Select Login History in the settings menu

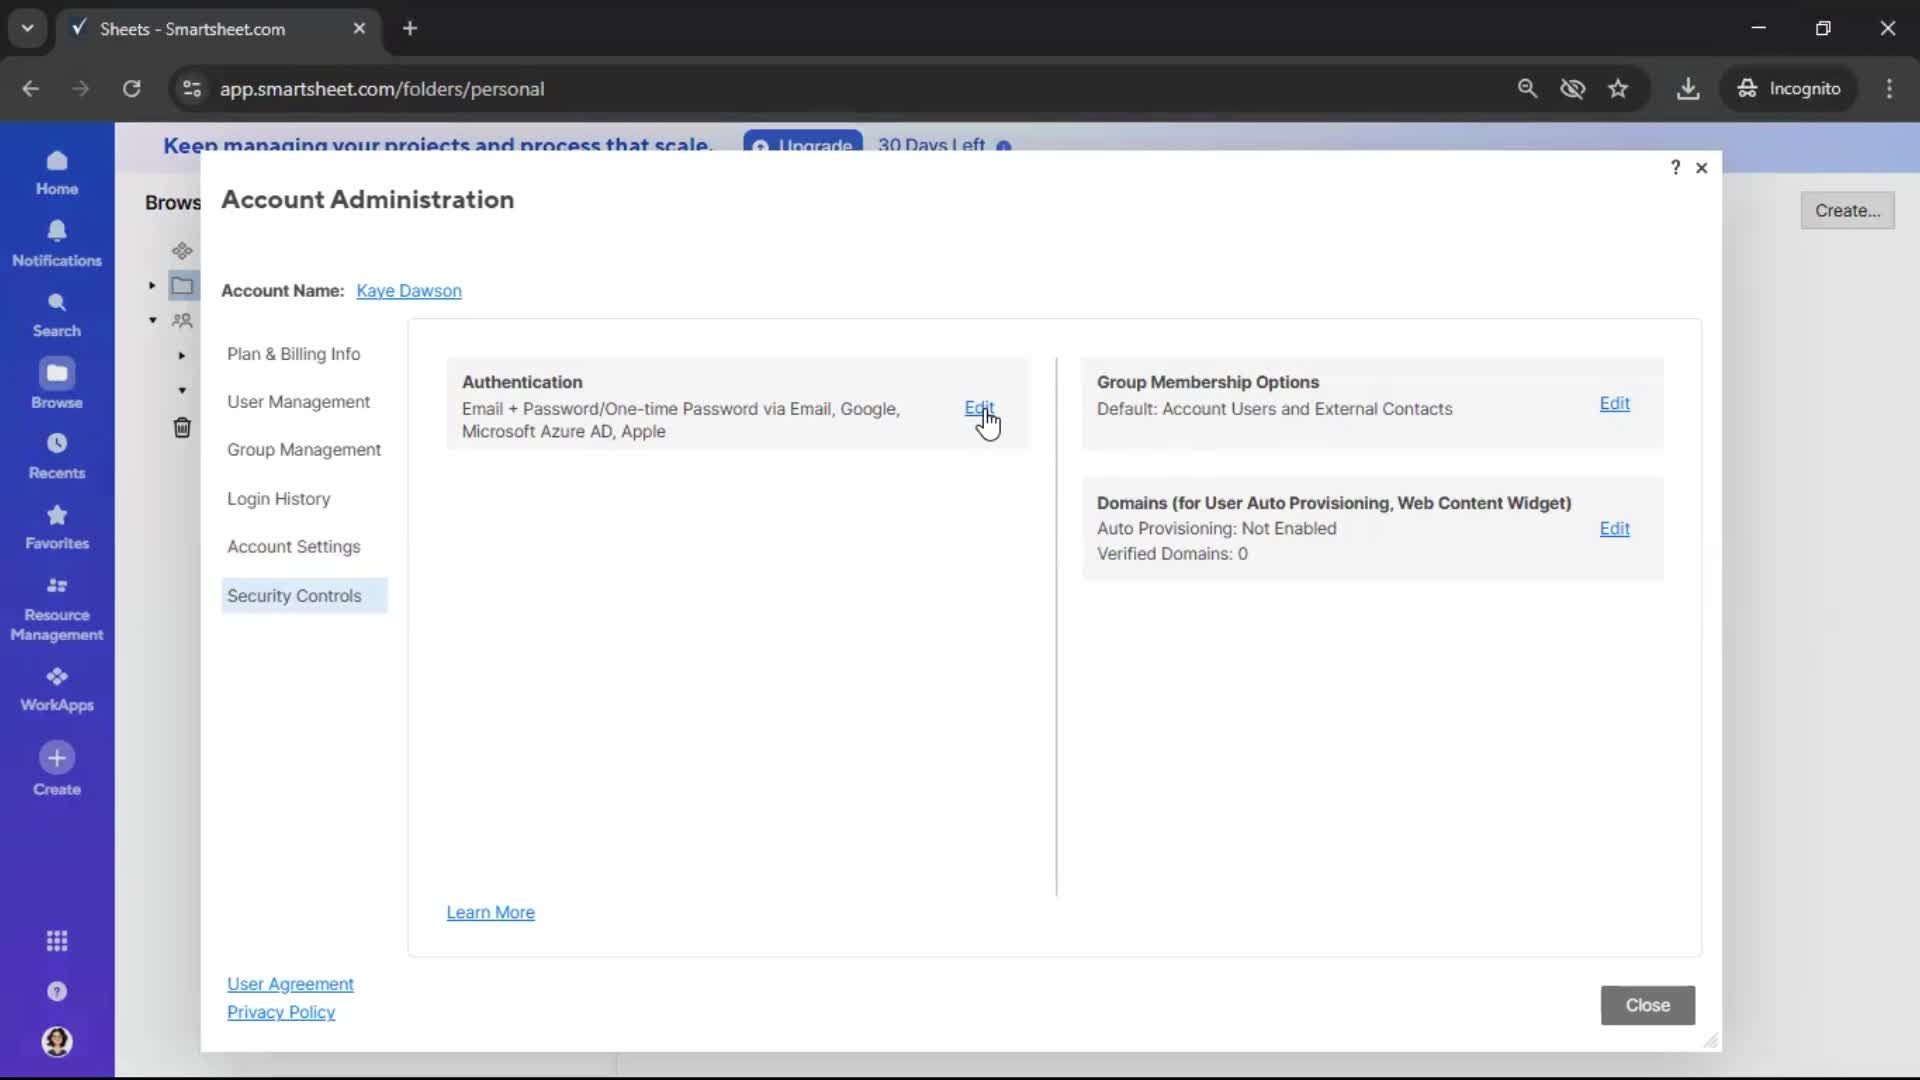coord(280,499)
